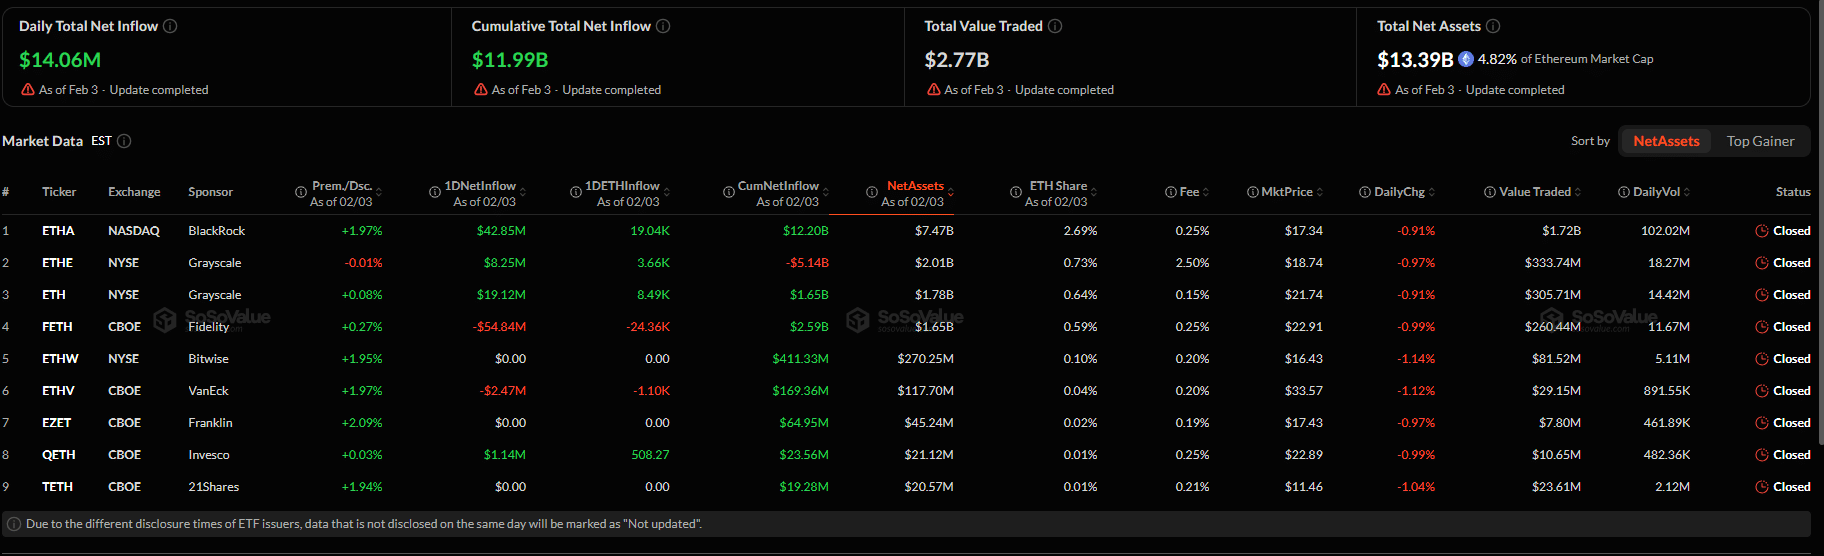Click info icon beside Total Value Traded
Image resolution: width=1824 pixels, height=556 pixels.
coord(1055,26)
